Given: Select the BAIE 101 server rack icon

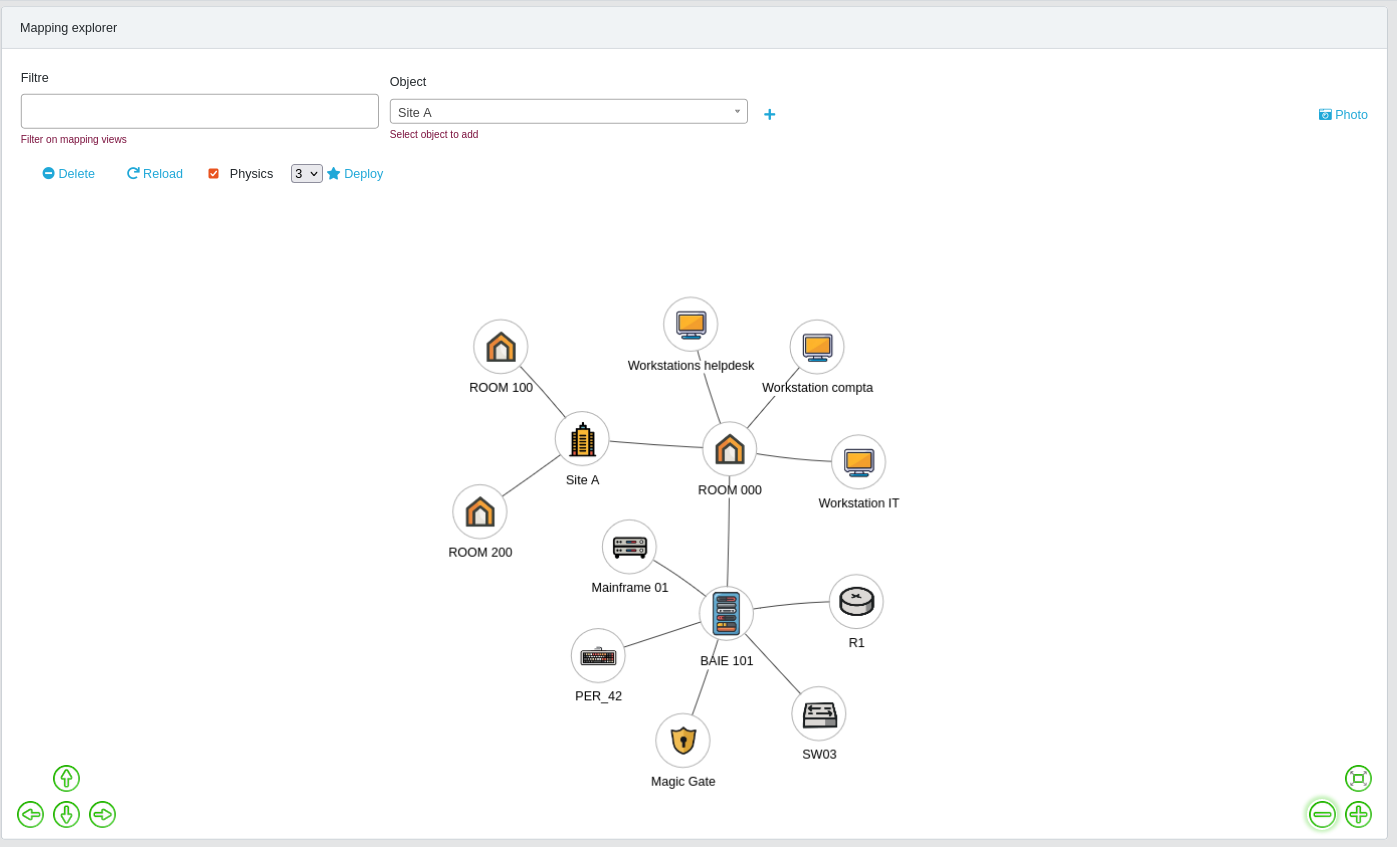Looking at the screenshot, I should [726, 613].
